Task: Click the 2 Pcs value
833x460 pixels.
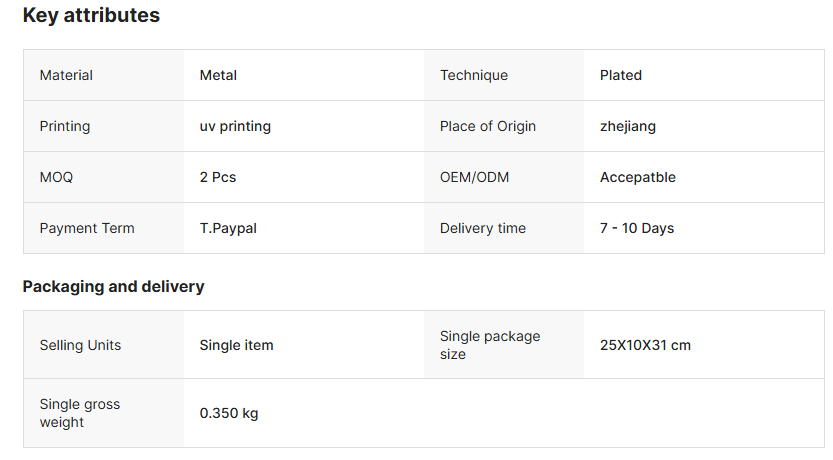Action: 218,177
